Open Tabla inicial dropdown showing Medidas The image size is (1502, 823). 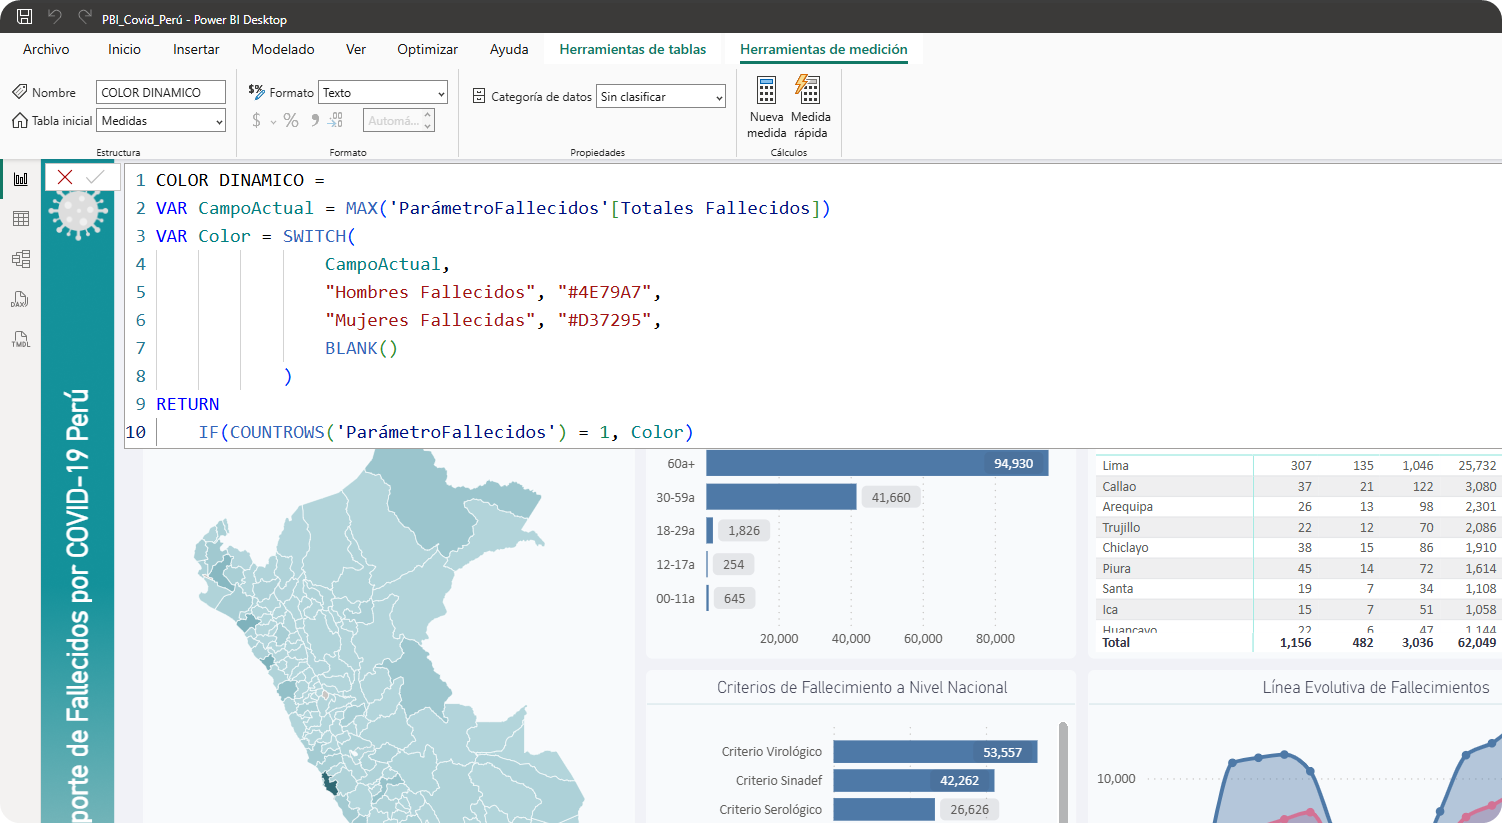(x=161, y=121)
